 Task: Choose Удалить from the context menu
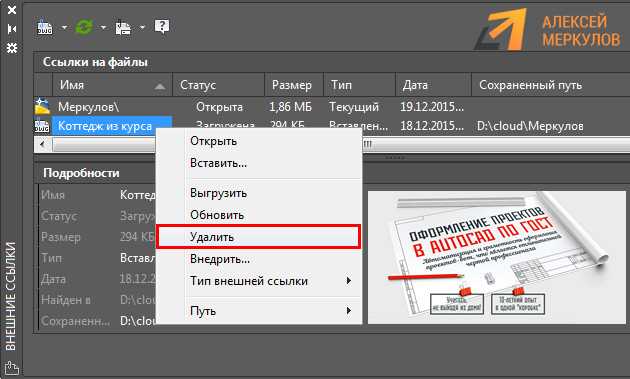click(x=259, y=237)
